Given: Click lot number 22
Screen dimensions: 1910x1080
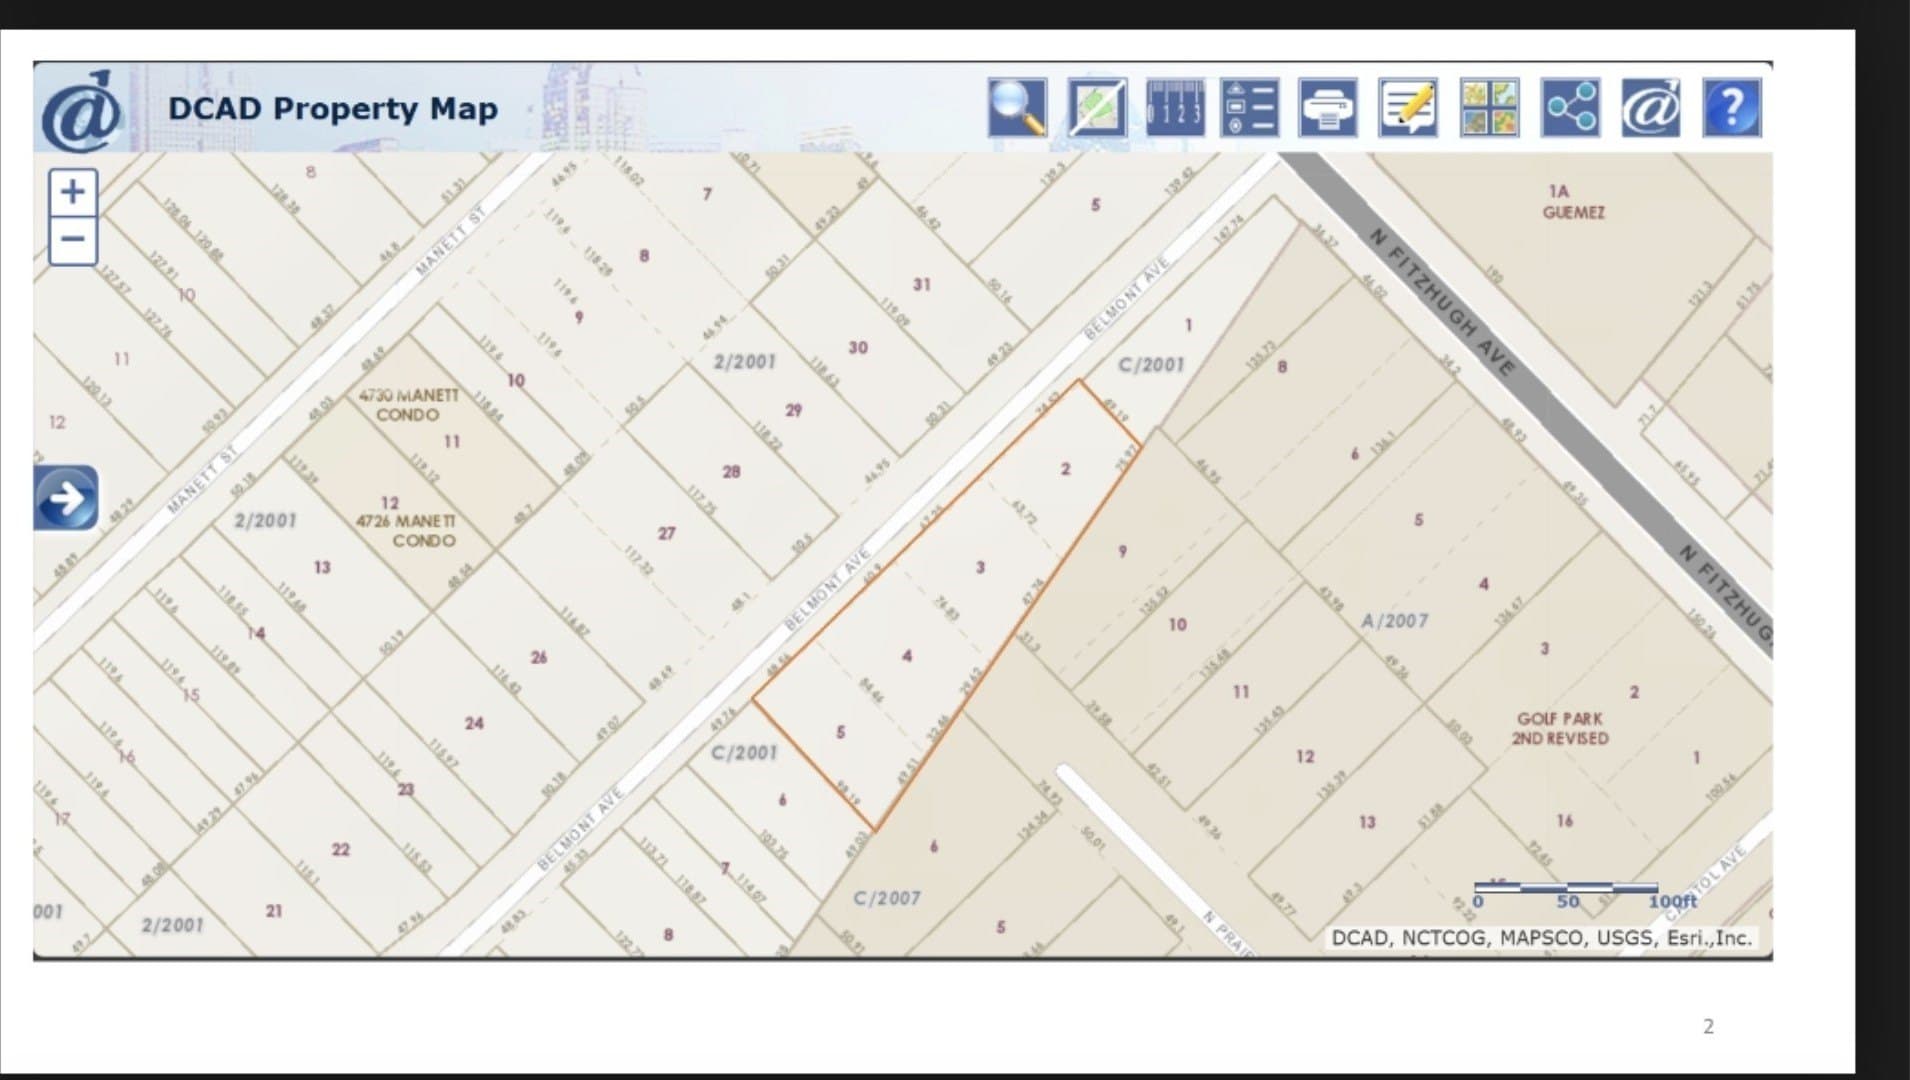Looking at the screenshot, I should click(x=341, y=850).
